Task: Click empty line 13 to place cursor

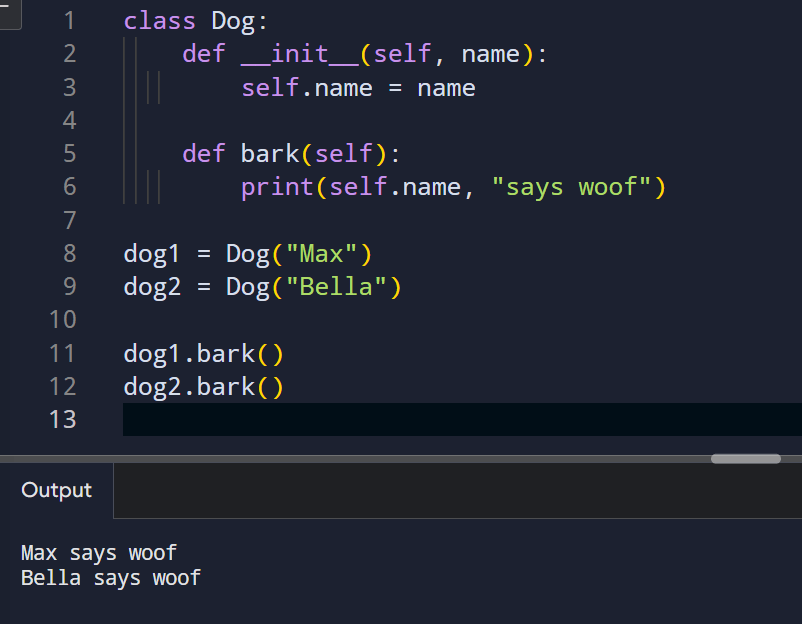Action: [200, 419]
